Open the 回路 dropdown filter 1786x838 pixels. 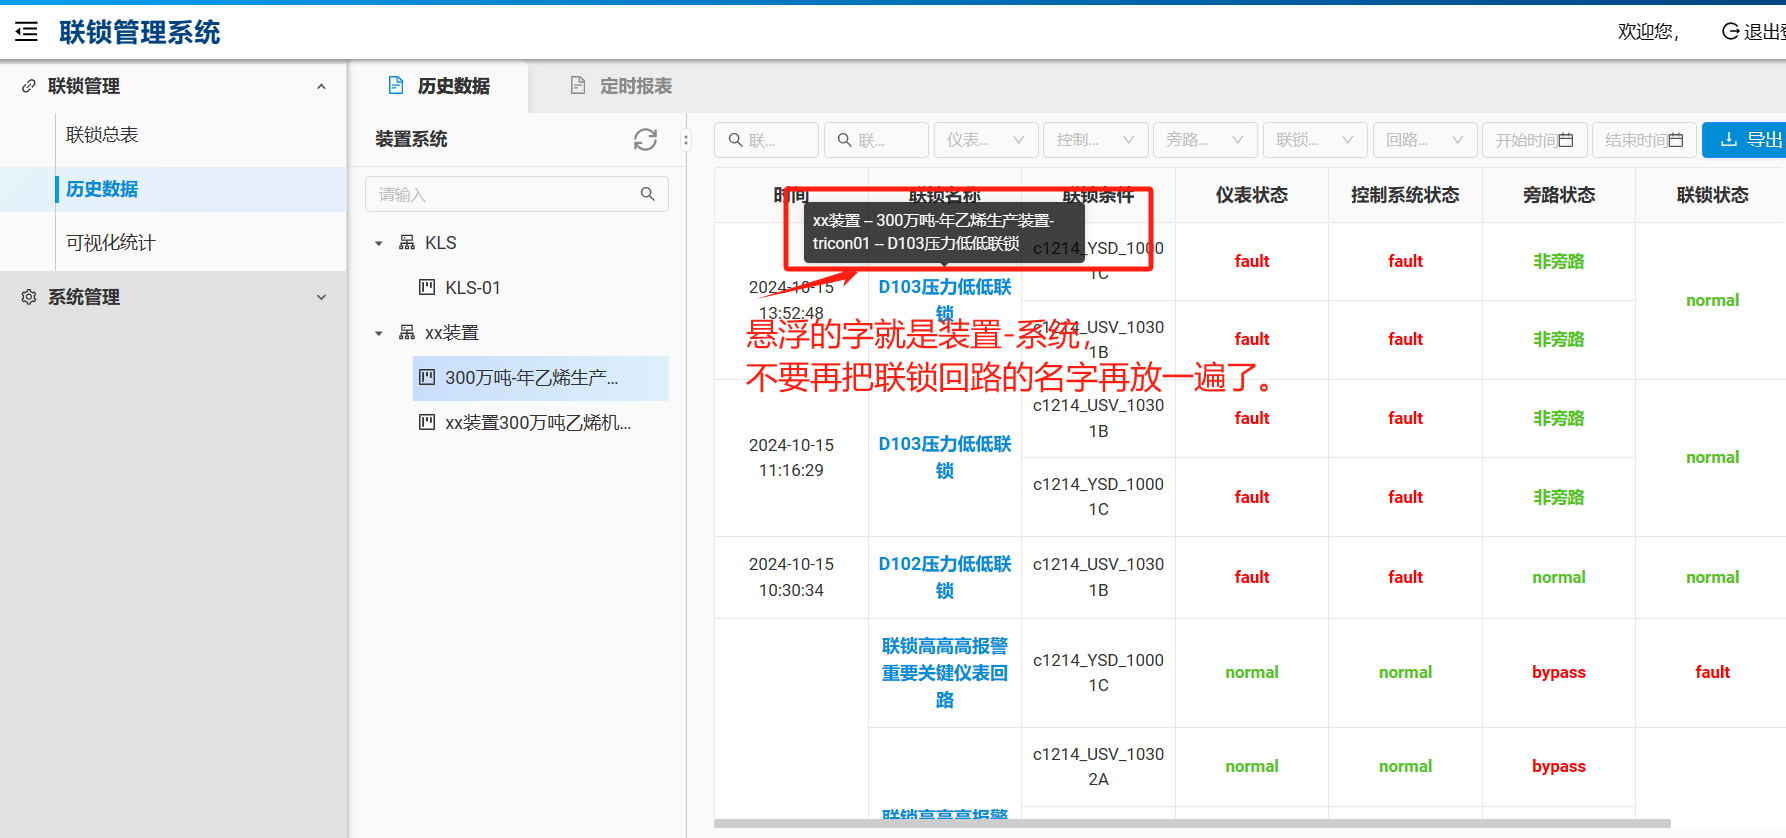point(1425,140)
